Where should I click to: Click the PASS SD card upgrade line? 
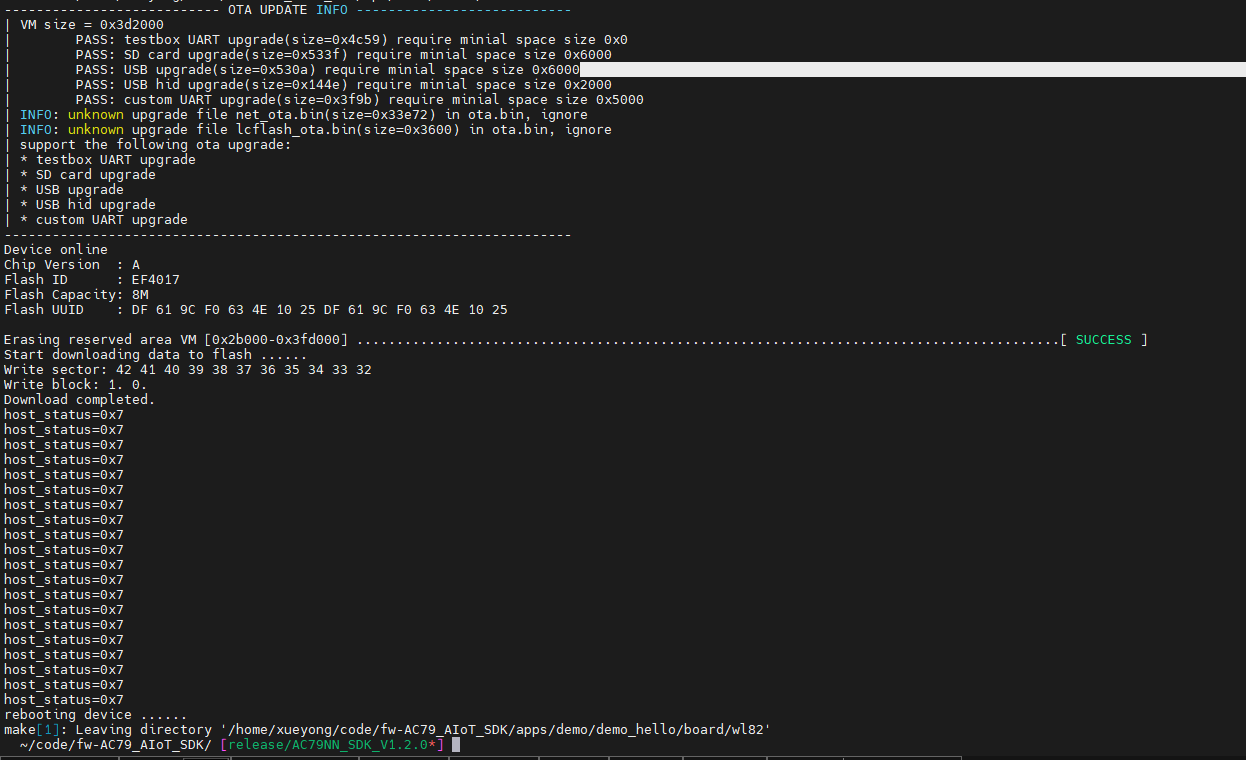tap(343, 55)
